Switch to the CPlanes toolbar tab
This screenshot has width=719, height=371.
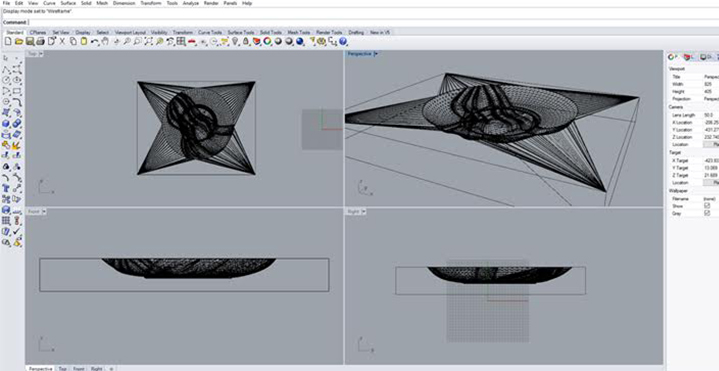38,33
